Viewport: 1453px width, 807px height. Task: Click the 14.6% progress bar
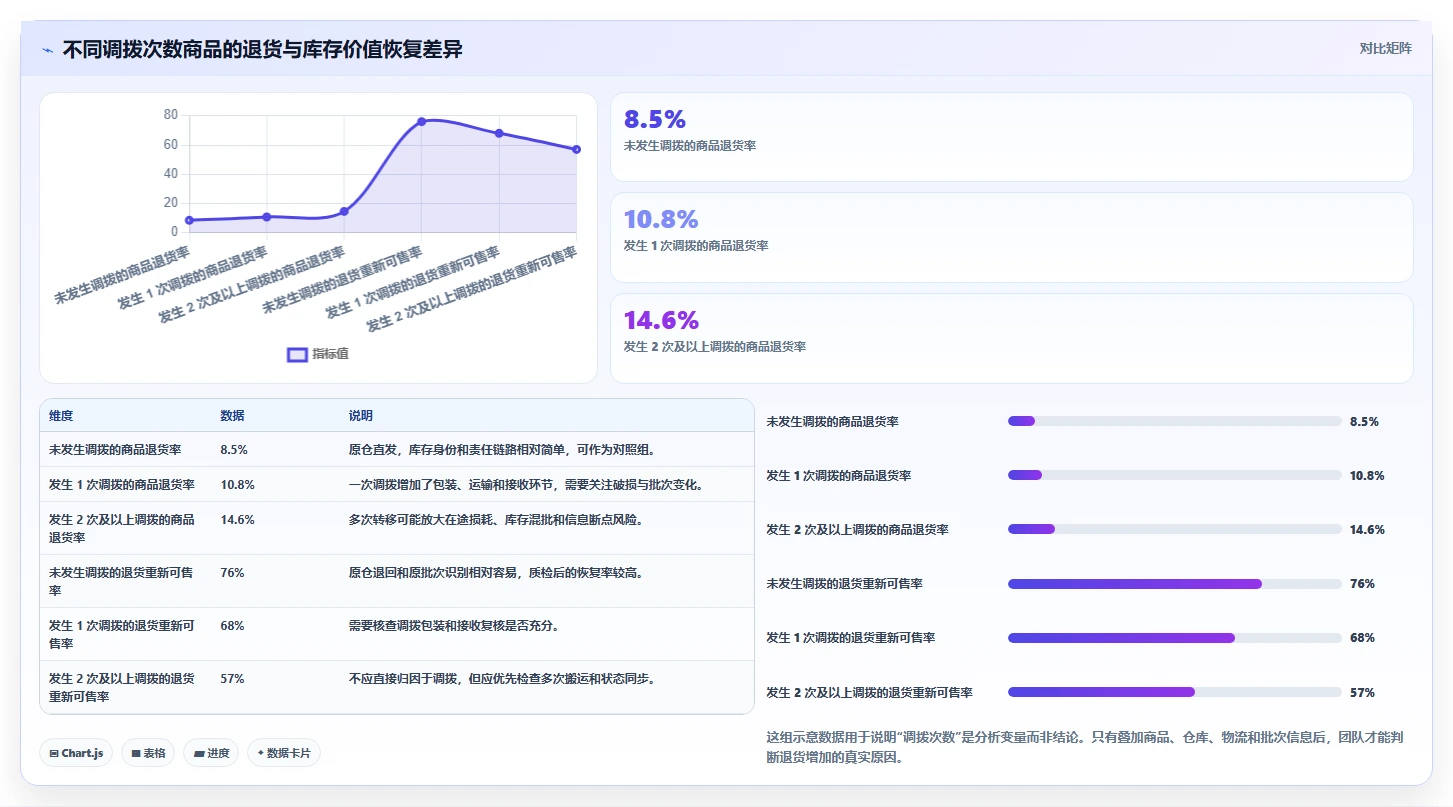(x=1174, y=530)
